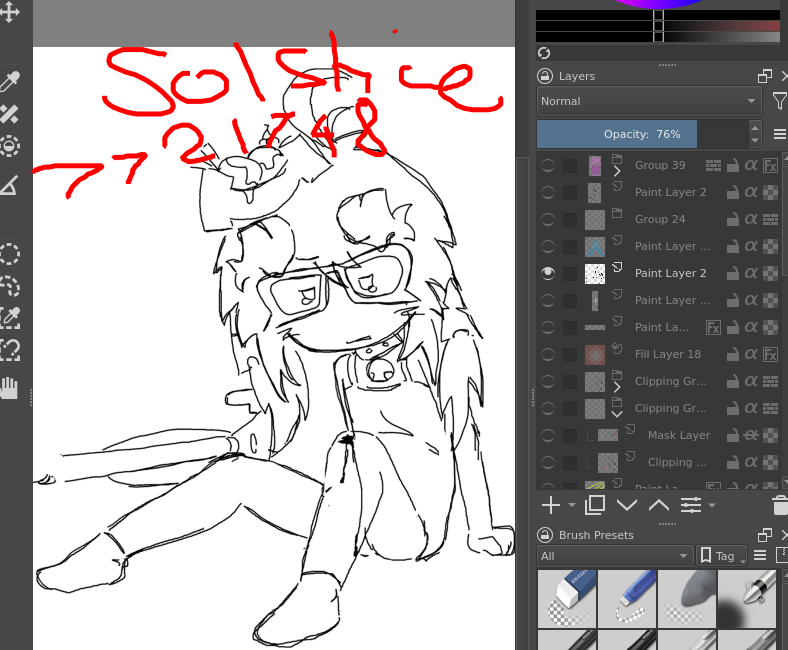The image size is (788, 650).
Task: Show the Group 24 layer
Action: [x=548, y=219]
